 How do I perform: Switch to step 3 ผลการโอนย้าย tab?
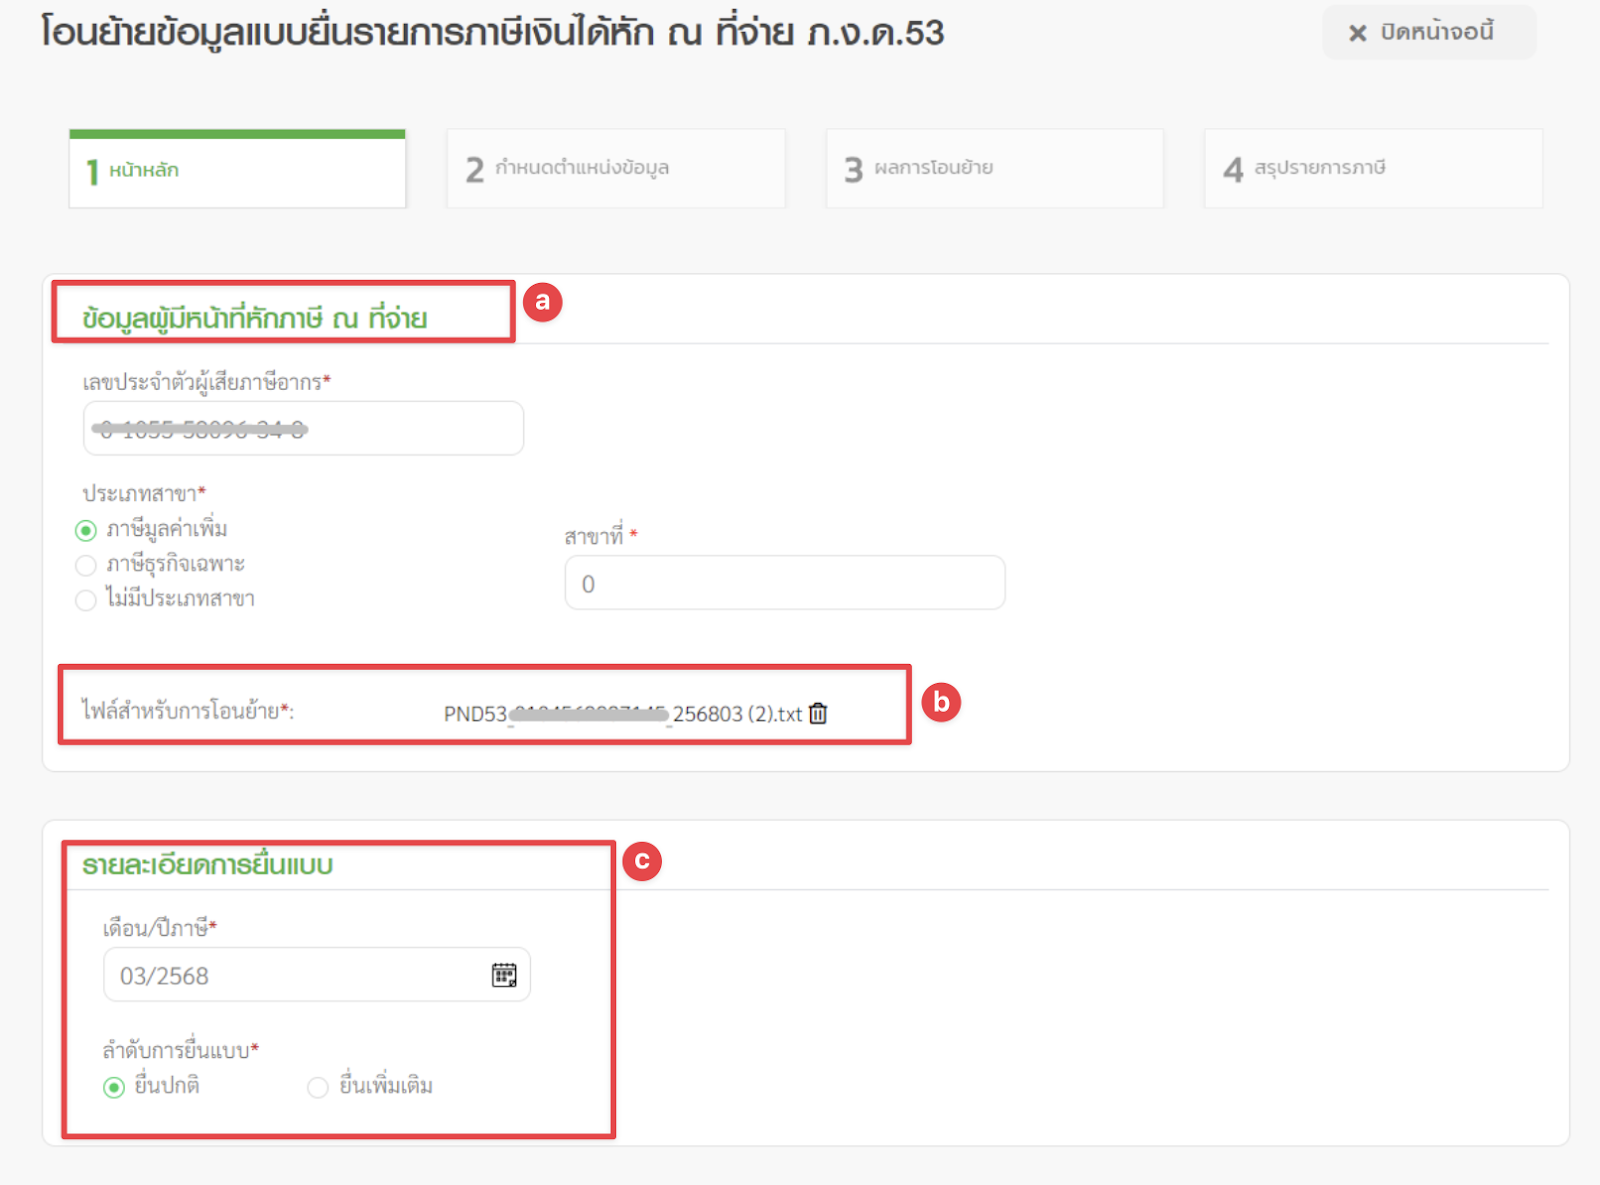pyautogui.click(x=994, y=169)
